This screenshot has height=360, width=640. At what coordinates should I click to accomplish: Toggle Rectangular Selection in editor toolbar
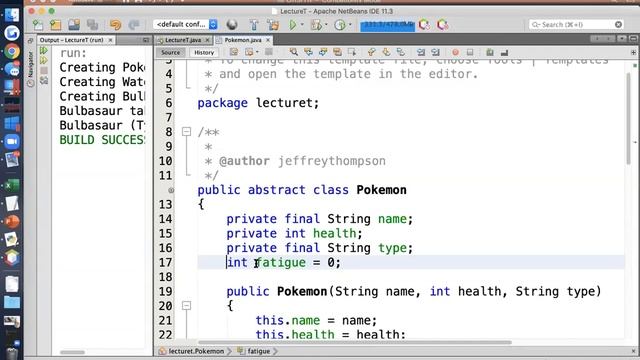pos(352,52)
